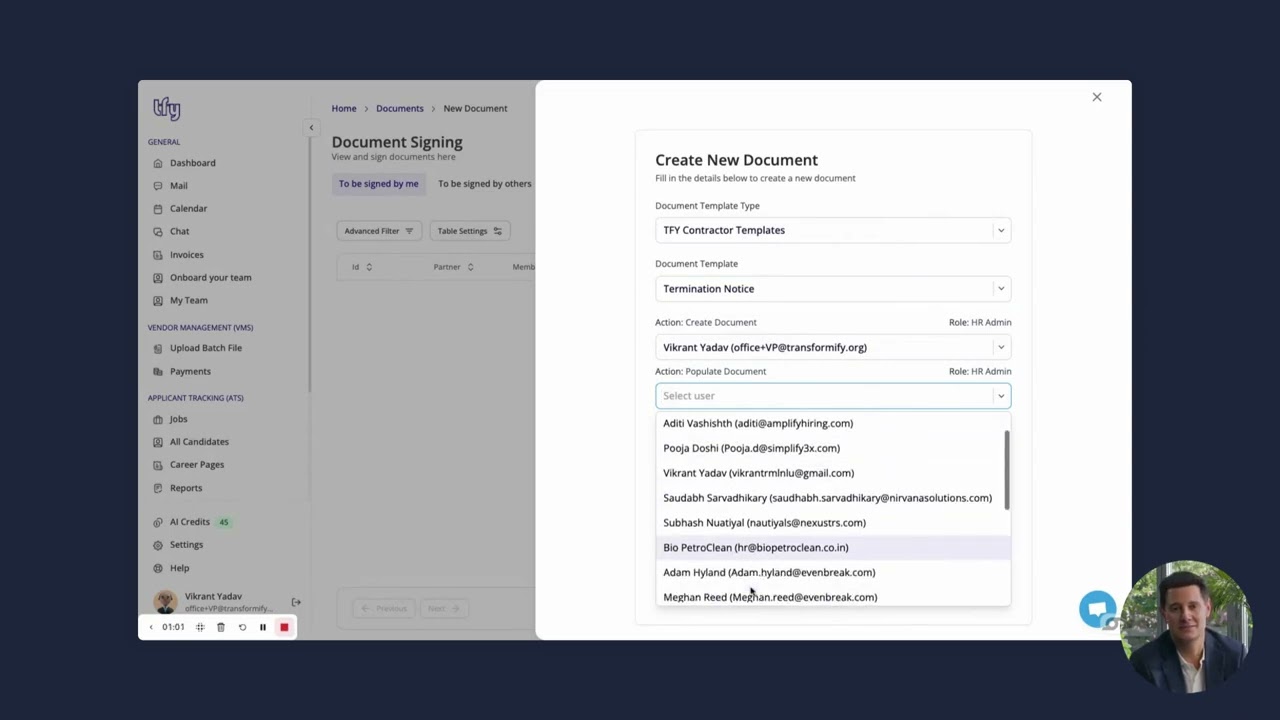Click the Select user field
This screenshot has width=1280, height=720.
click(x=833, y=396)
